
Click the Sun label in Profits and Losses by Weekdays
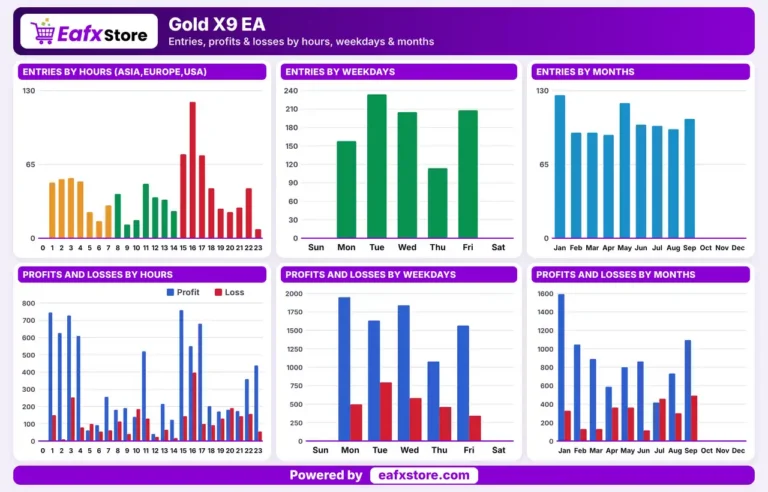(x=320, y=450)
